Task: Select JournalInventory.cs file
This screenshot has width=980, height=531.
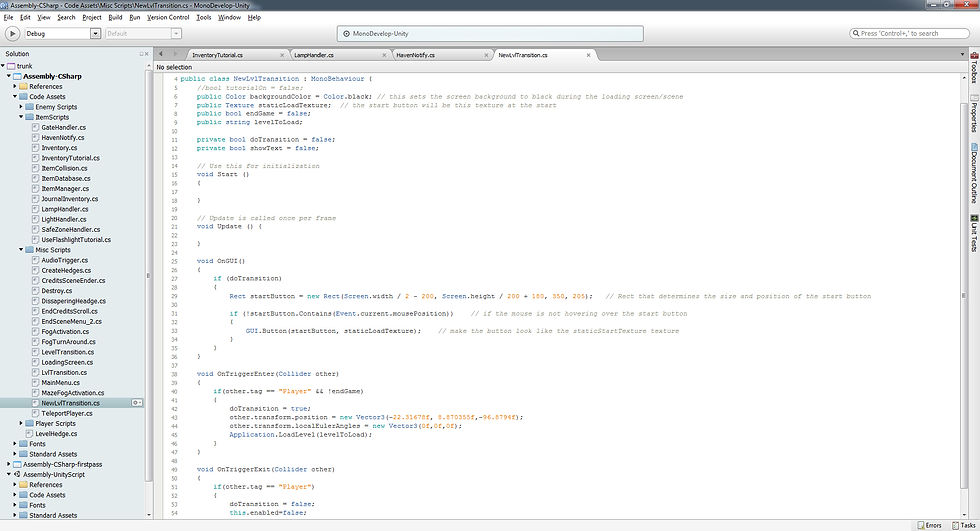Action: pyautogui.click(x=69, y=199)
